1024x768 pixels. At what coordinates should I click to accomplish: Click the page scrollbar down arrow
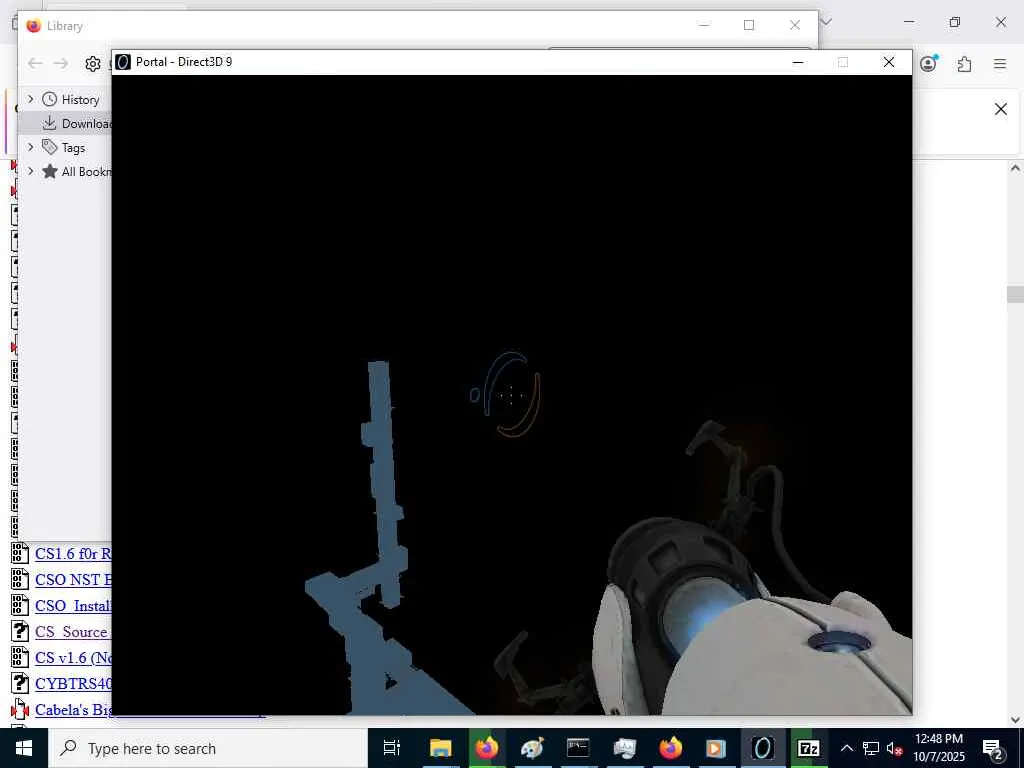point(1015,720)
